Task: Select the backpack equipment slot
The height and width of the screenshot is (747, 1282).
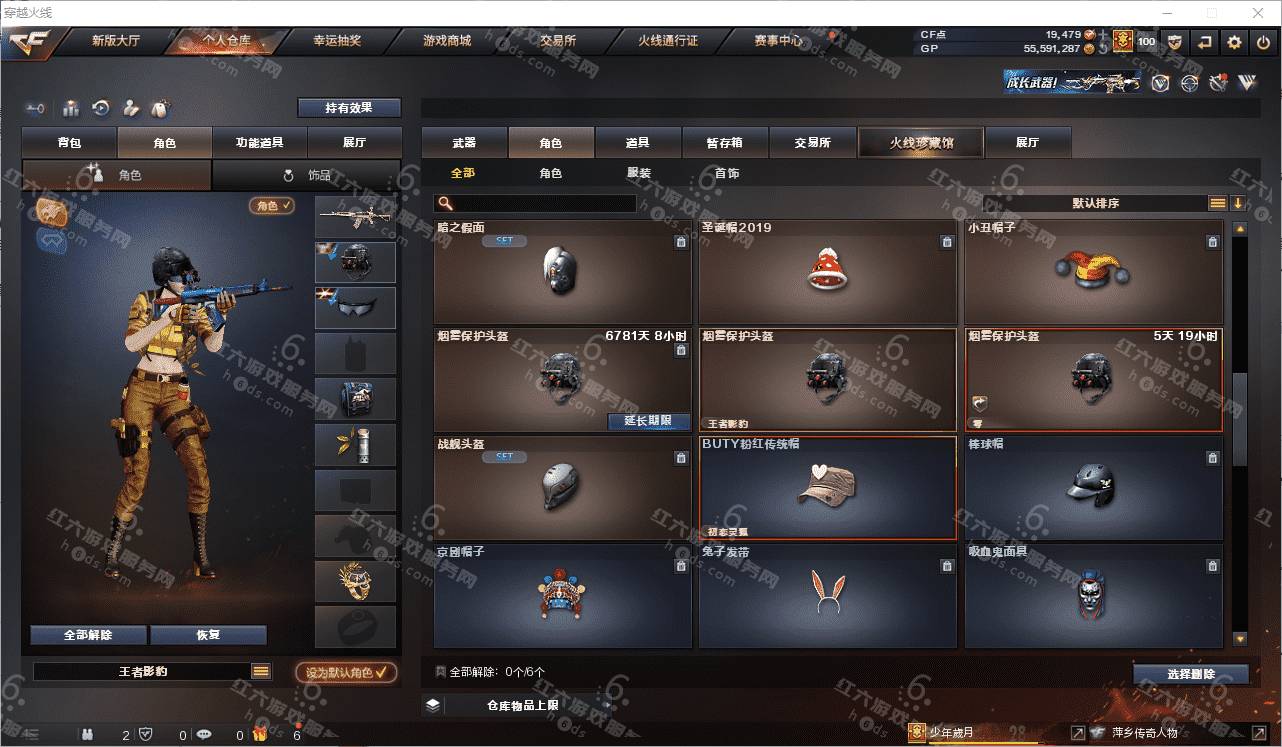Action: coord(356,398)
